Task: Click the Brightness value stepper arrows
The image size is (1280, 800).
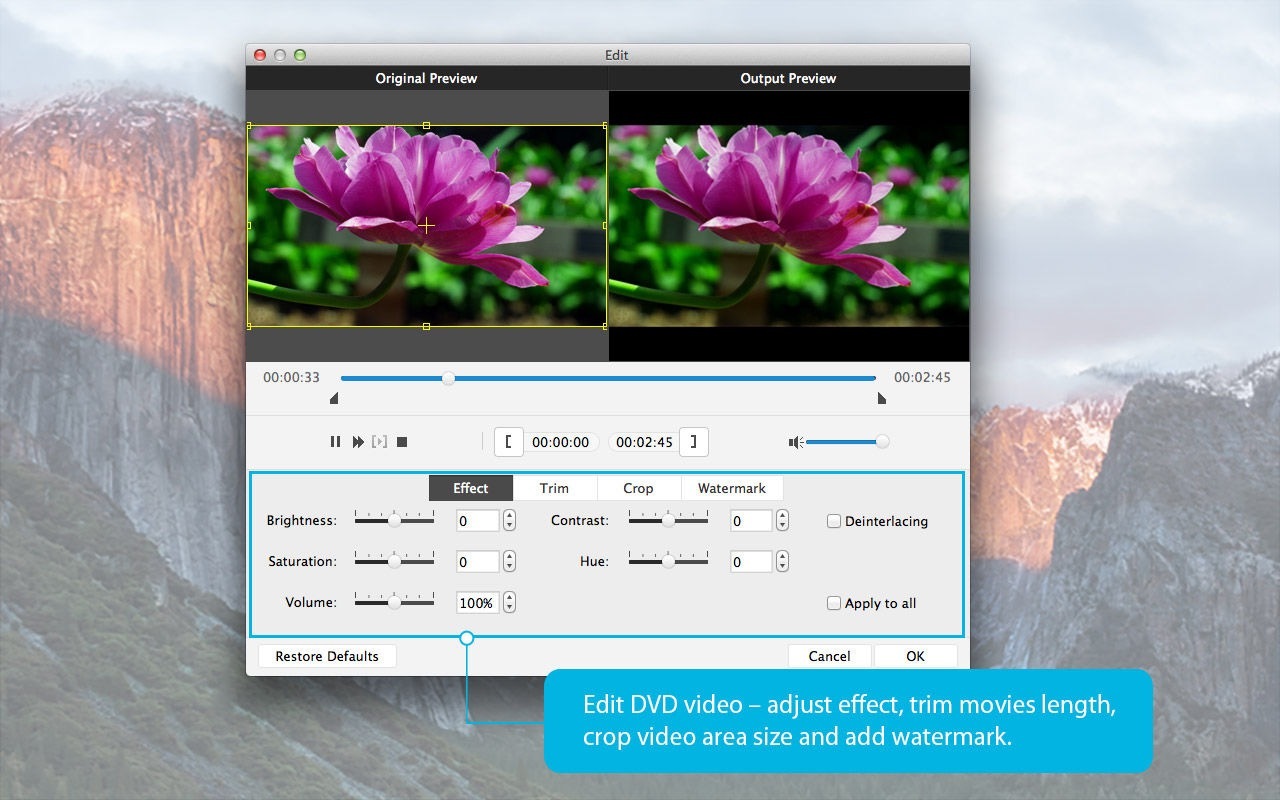Action: point(509,520)
